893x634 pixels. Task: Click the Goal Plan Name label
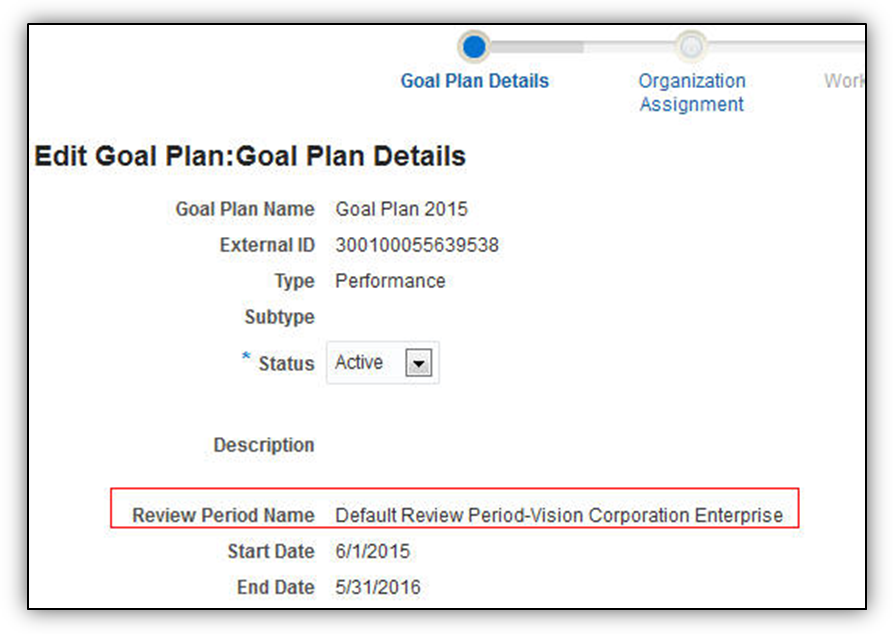click(x=244, y=209)
